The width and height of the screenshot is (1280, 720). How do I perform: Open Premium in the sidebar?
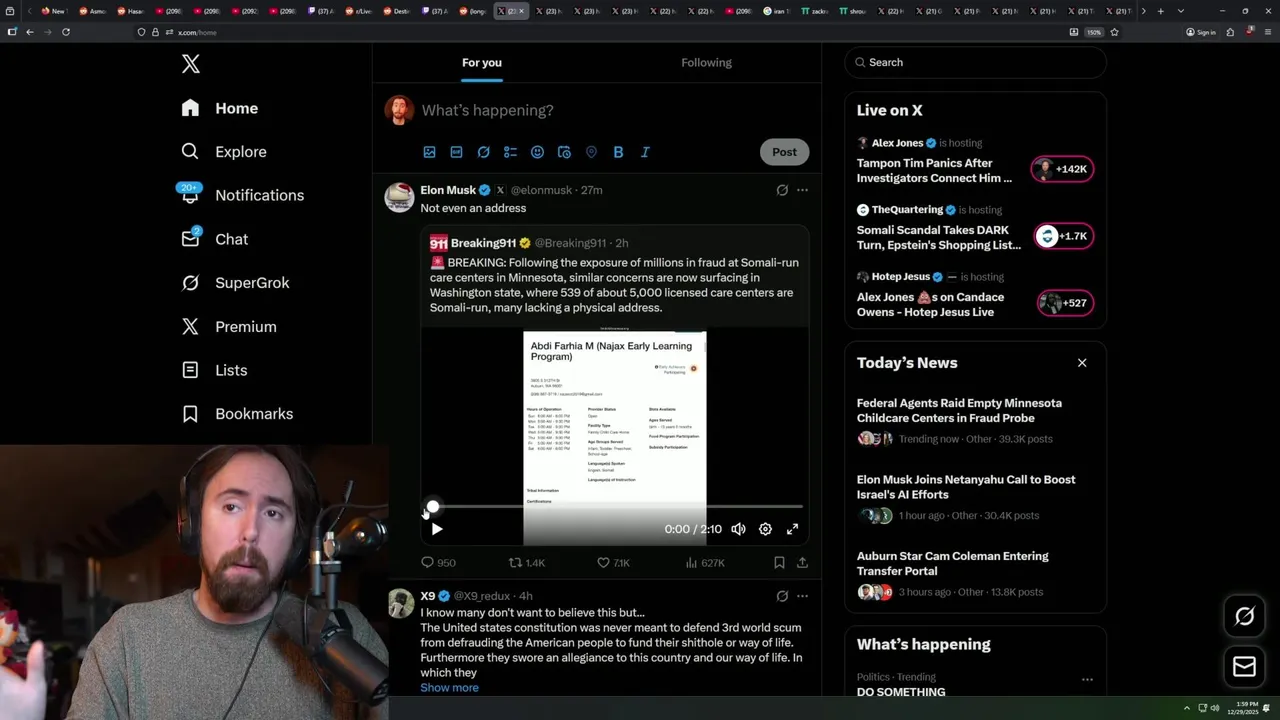[x=229, y=327]
